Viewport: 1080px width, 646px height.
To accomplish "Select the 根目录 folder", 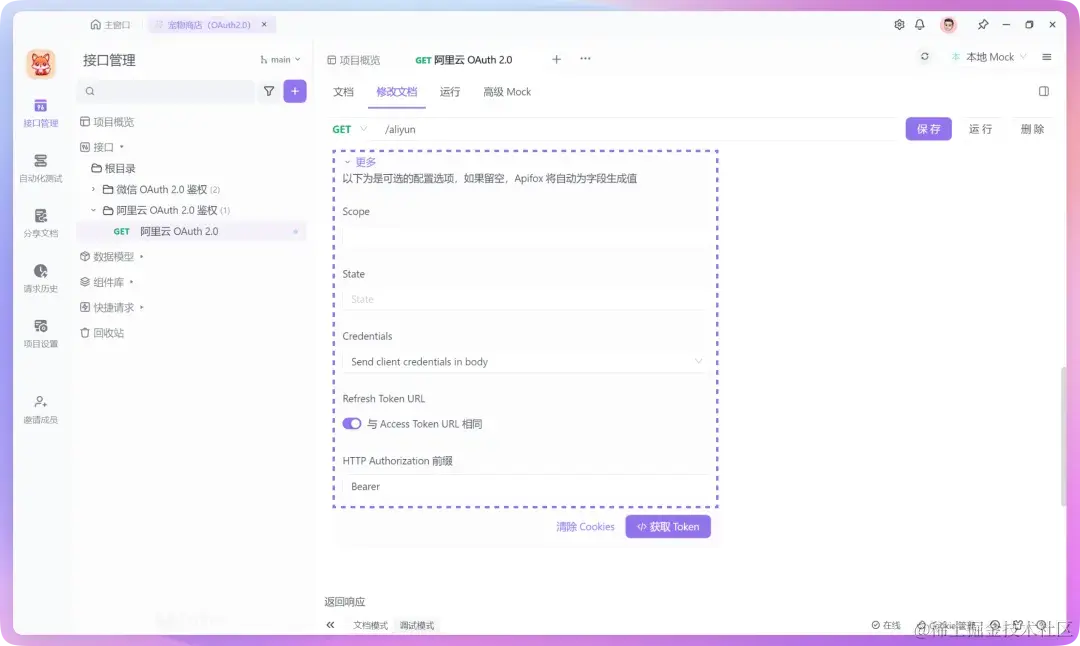I will pos(114,168).
